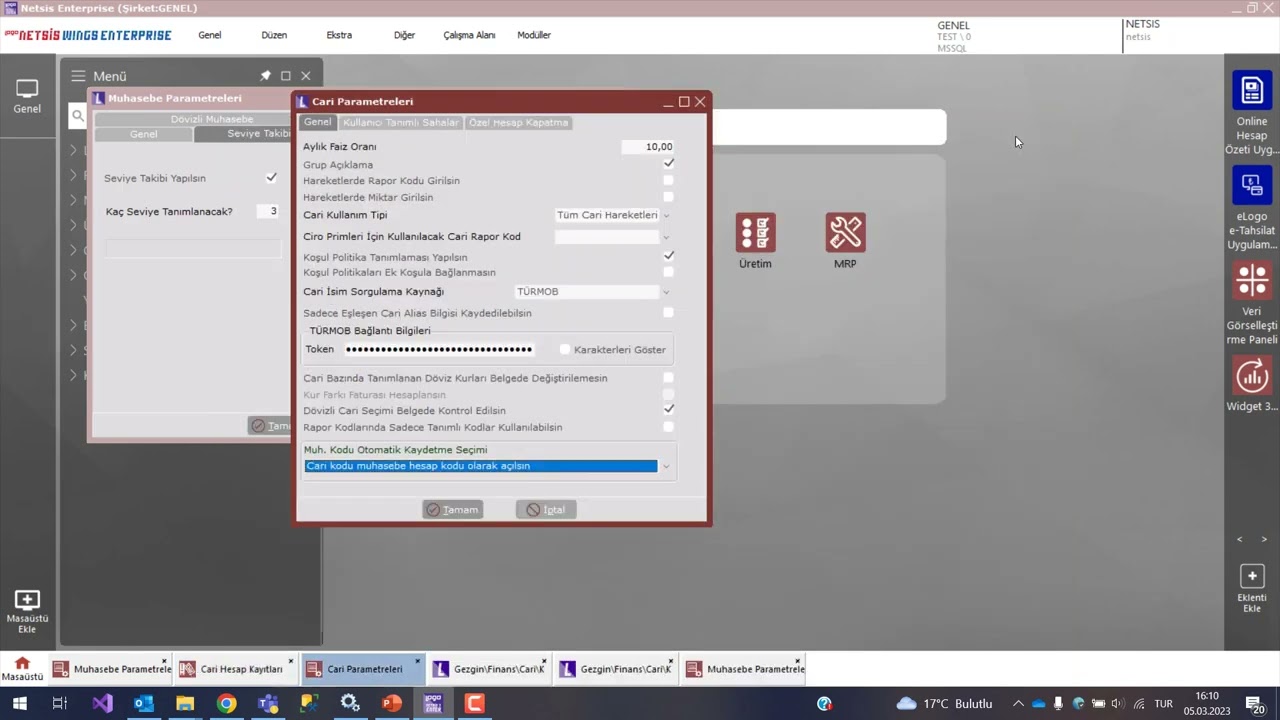Open the Modüller menu

534,35
